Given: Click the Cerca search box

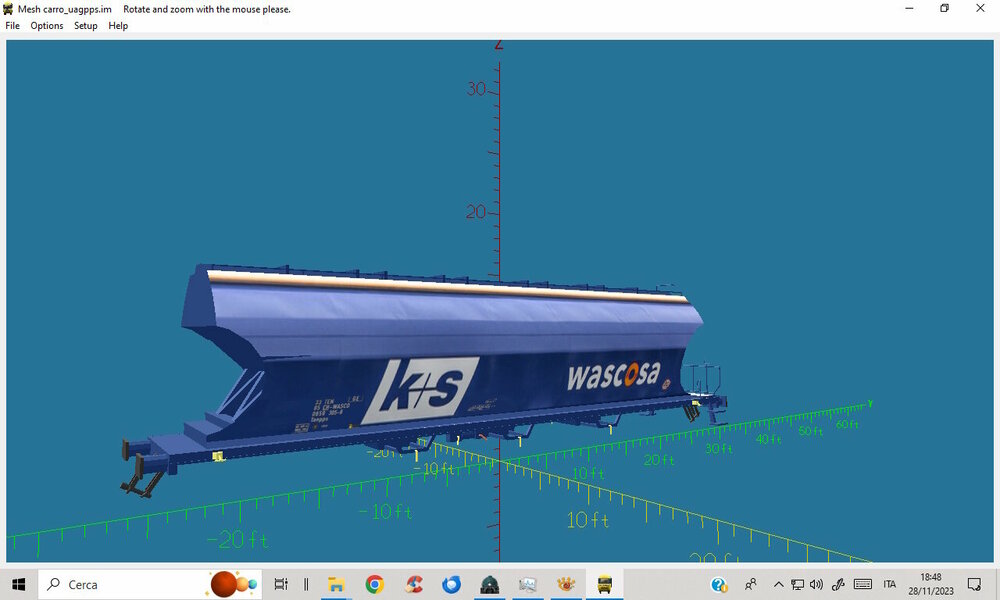Looking at the screenshot, I should click(x=150, y=584).
